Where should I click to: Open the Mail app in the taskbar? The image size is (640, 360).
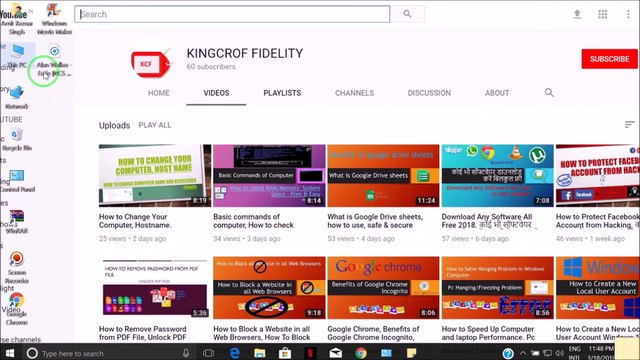click(336, 353)
